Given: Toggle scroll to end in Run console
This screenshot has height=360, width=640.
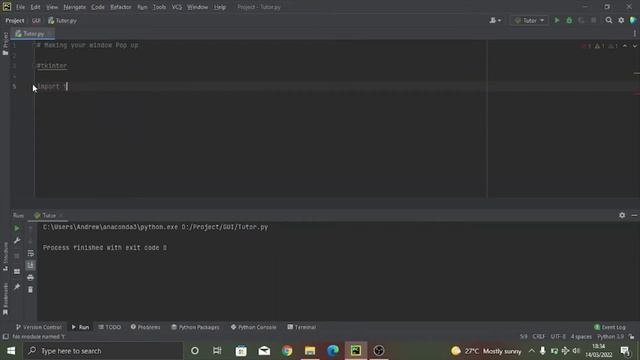Looking at the screenshot, I should click(x=30, y=265).
